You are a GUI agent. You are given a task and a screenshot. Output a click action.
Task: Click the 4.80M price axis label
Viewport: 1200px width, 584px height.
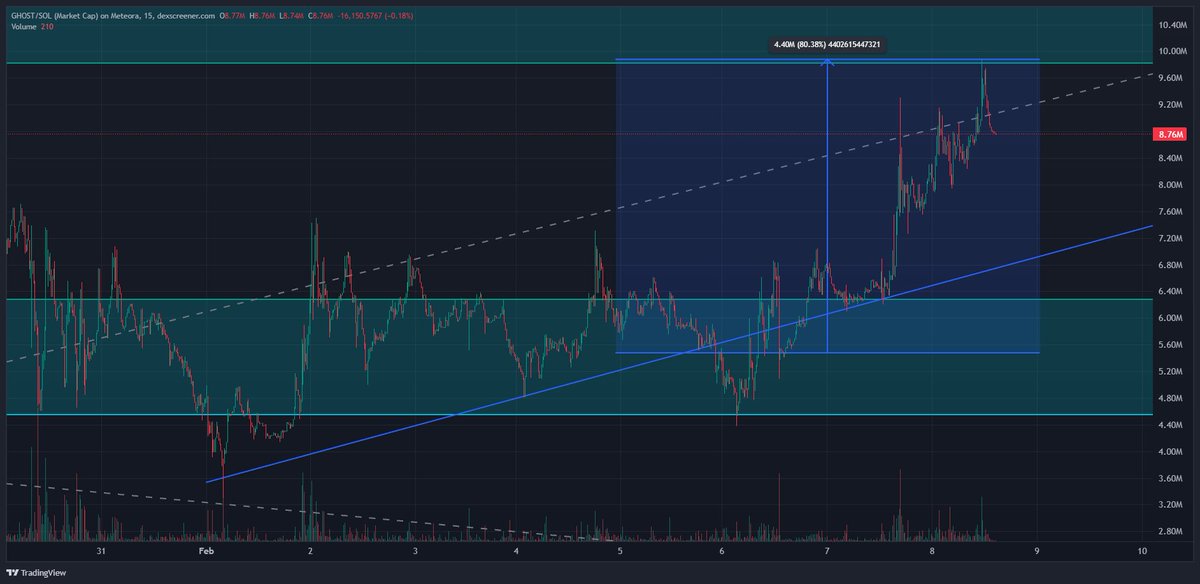[1172, 398]
